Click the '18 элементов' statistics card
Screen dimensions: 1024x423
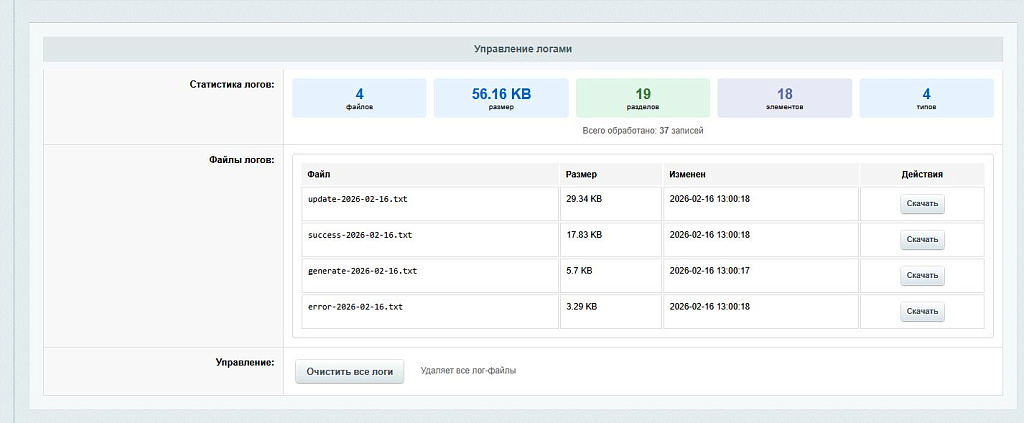click(x=784, y=98)
